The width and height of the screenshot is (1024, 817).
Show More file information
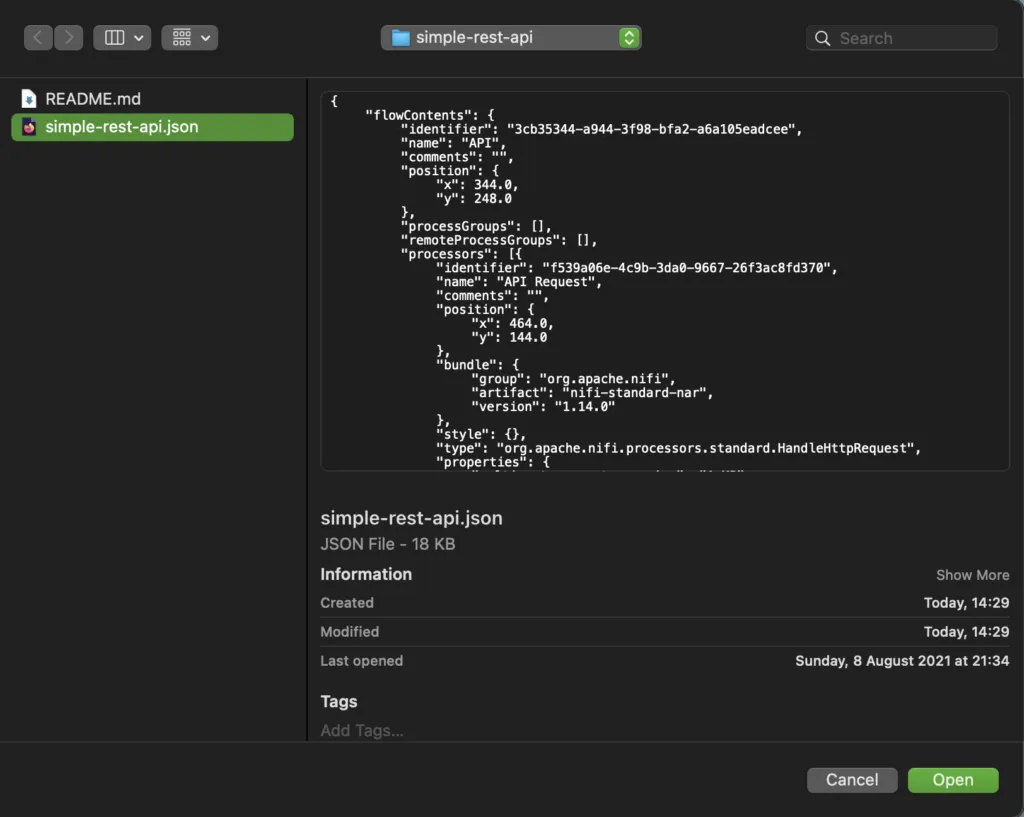[972, 575]
